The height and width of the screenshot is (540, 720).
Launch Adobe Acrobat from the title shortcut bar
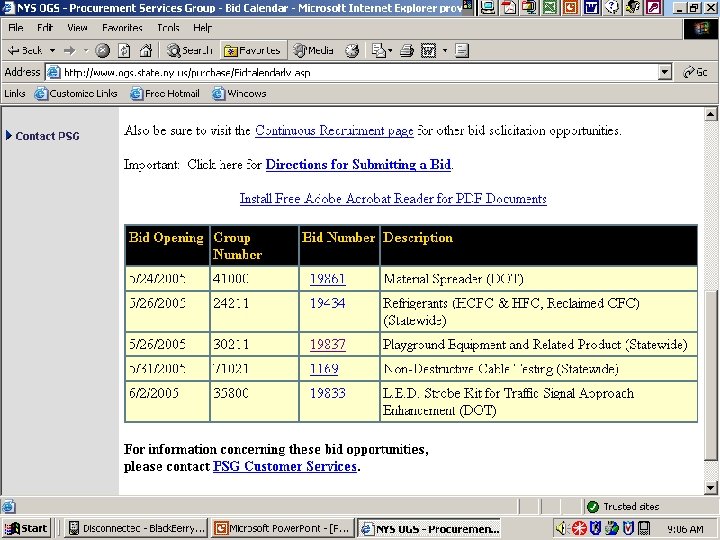click(509, 7)
